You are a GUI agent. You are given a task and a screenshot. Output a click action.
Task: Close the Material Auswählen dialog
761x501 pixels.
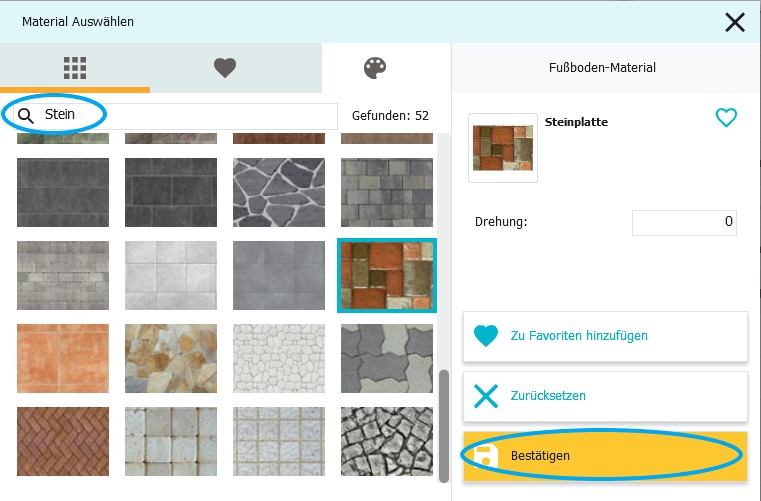point(735,22)
